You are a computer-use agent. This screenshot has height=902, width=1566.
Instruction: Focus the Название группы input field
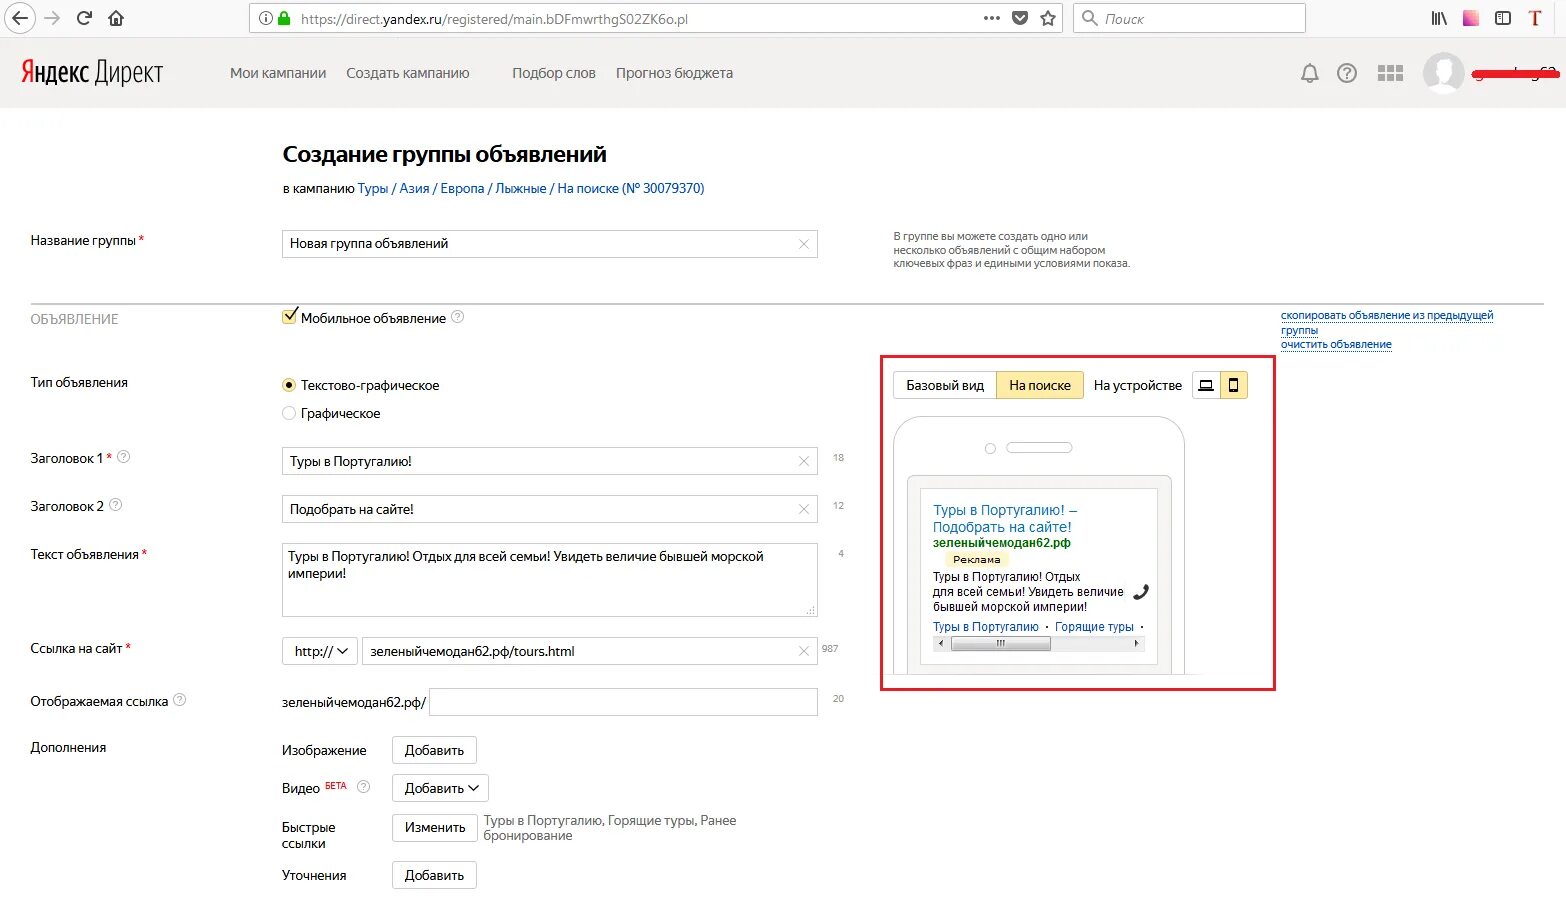coord(550,244)
